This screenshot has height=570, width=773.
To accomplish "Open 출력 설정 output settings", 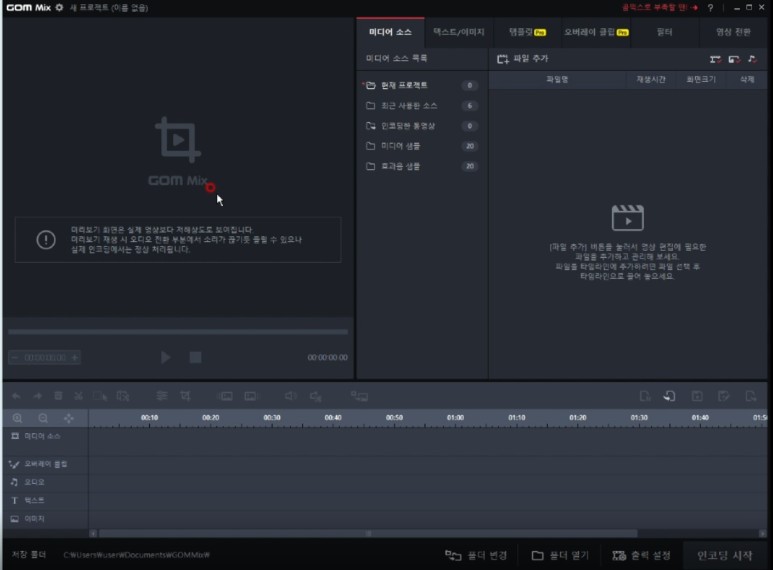I will 641,556.
